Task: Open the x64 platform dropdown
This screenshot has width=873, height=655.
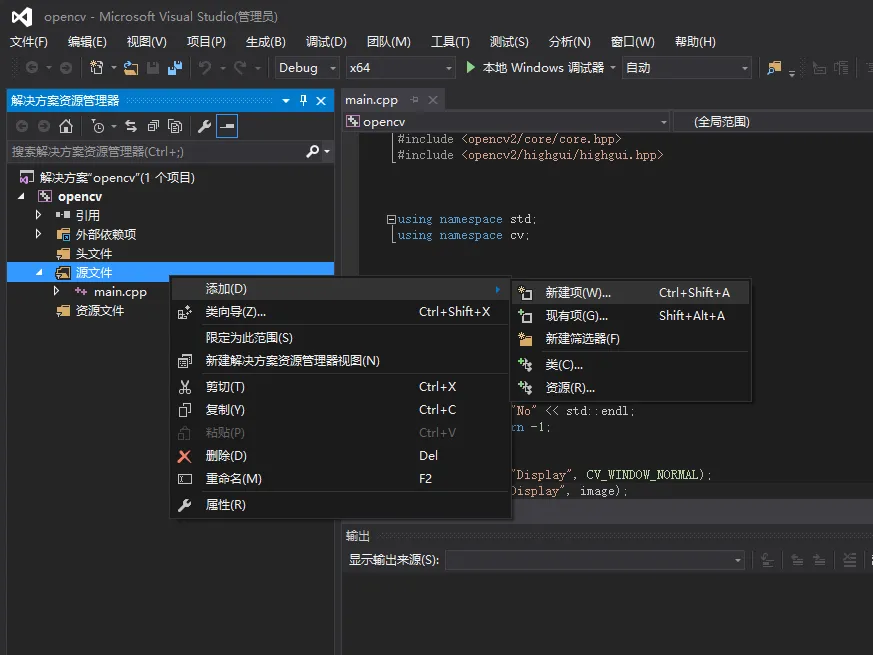Action: point(400,68)
